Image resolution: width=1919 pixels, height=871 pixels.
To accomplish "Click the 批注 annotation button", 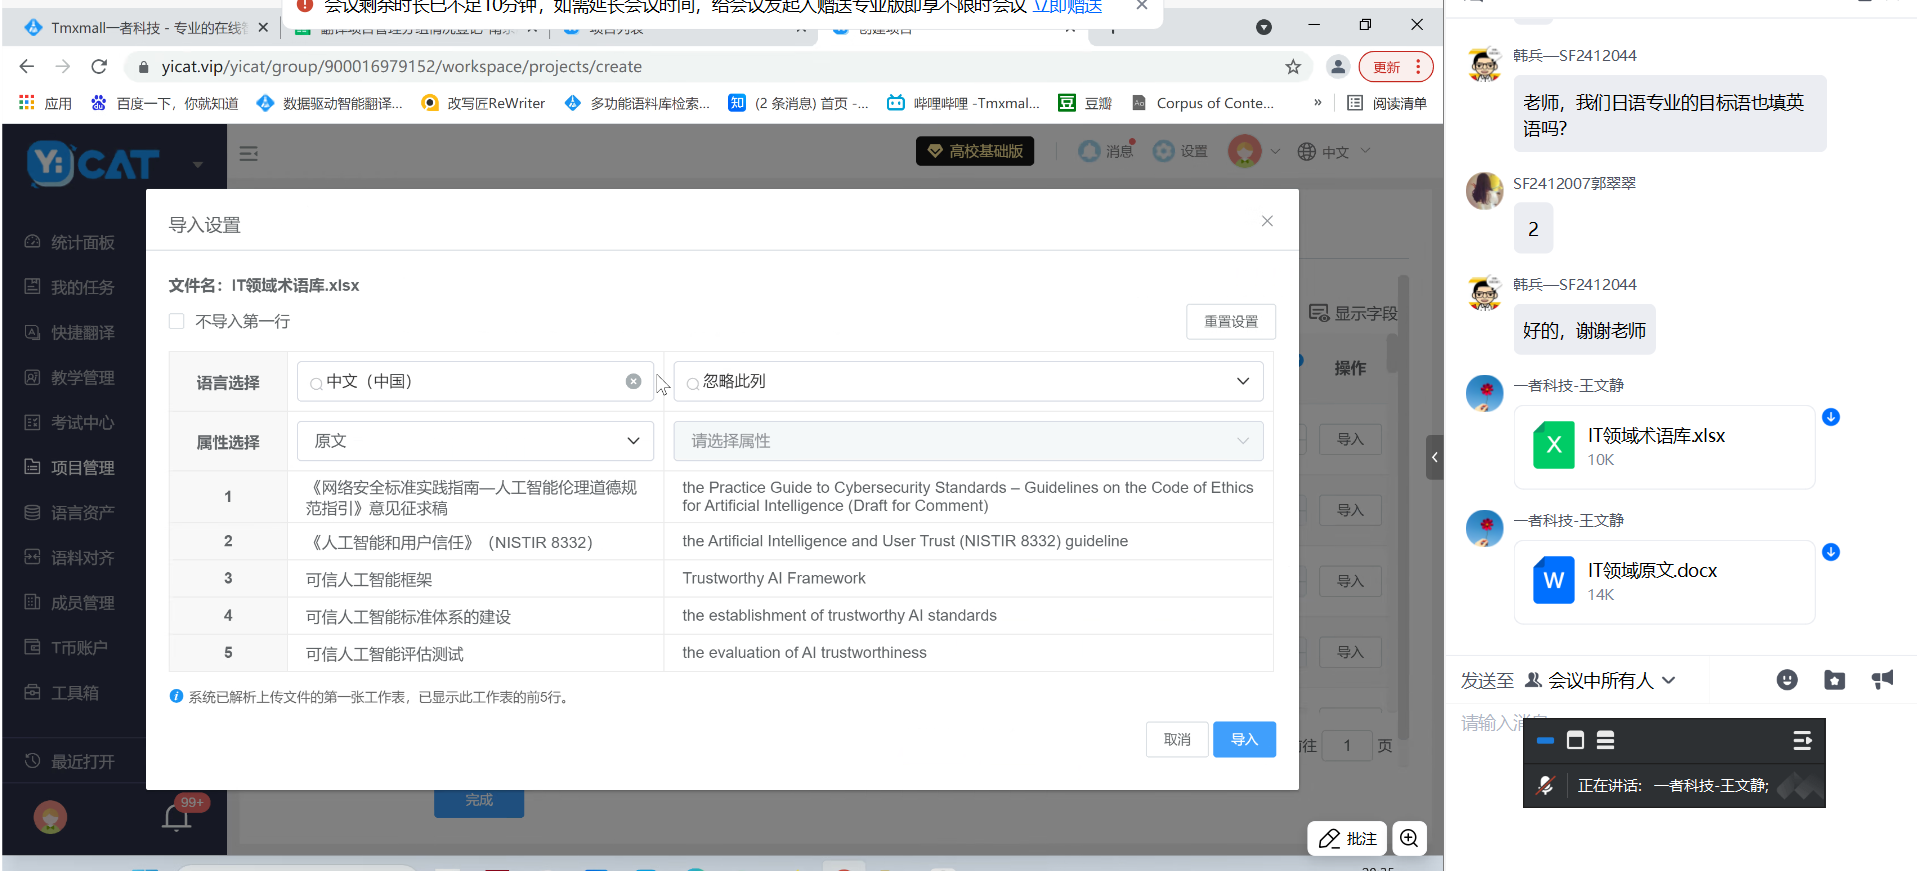I will click(1347, 838).
